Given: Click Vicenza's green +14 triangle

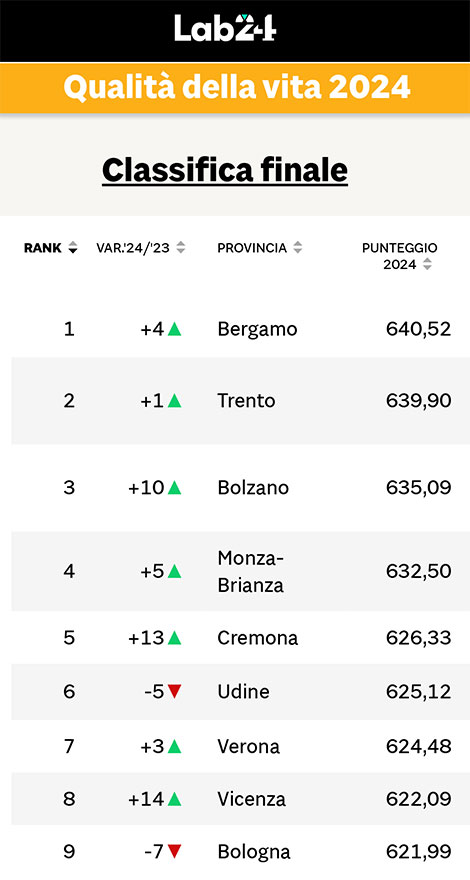Looking at the screenshot, I should pyautogui.click(x=175, y=799).
